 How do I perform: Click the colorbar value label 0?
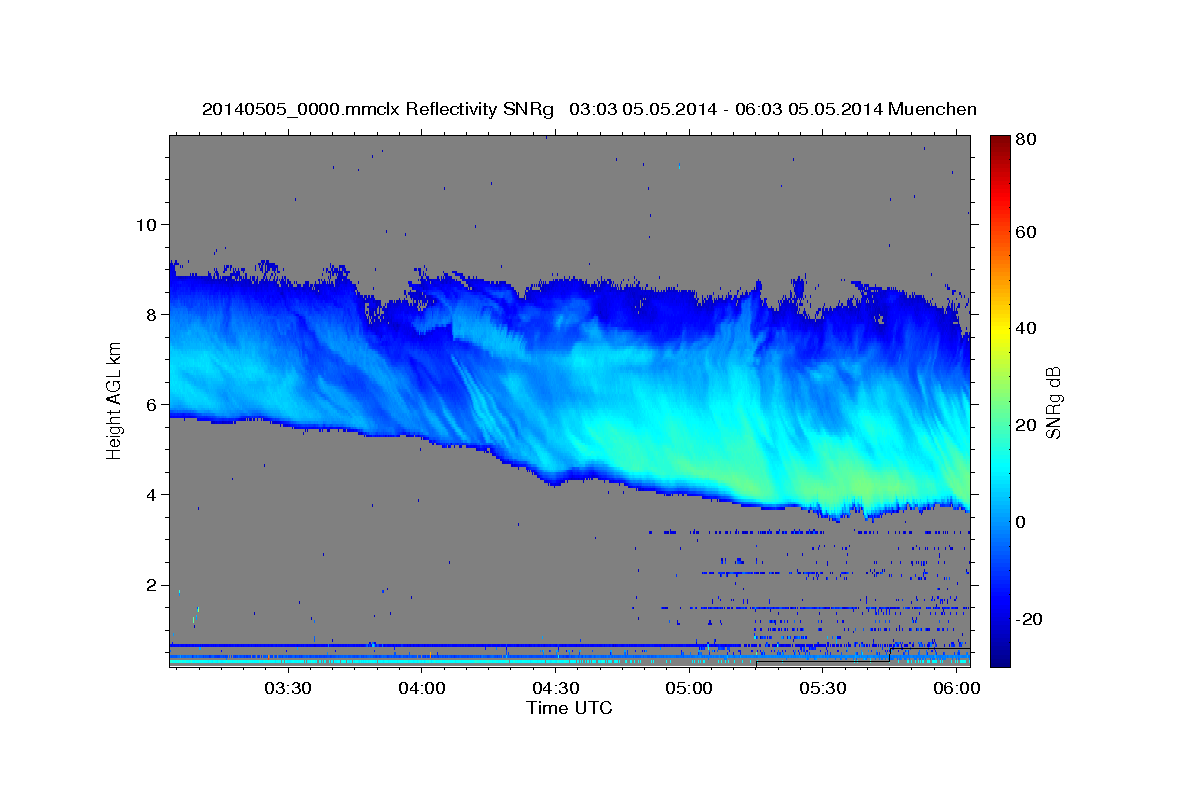[x=1022, y=522]
